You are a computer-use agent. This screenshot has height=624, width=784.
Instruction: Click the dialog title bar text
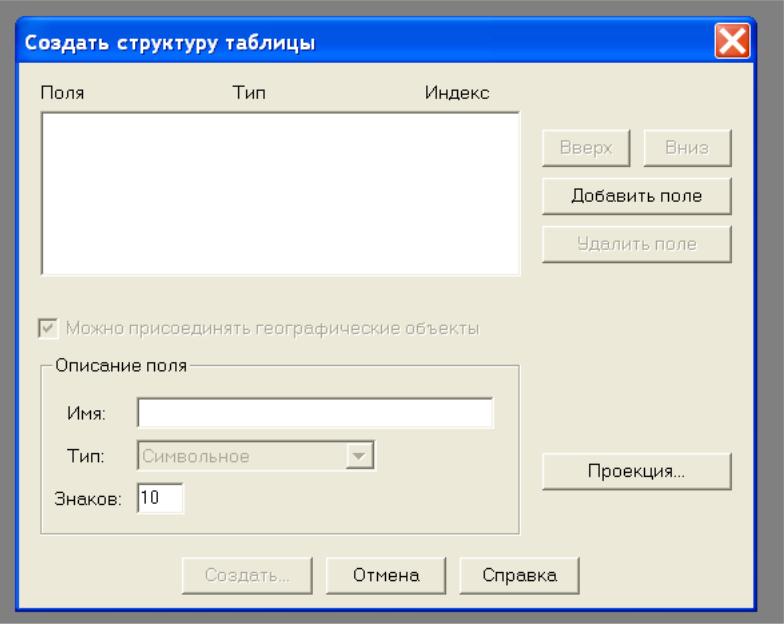[x=170, y=43]
